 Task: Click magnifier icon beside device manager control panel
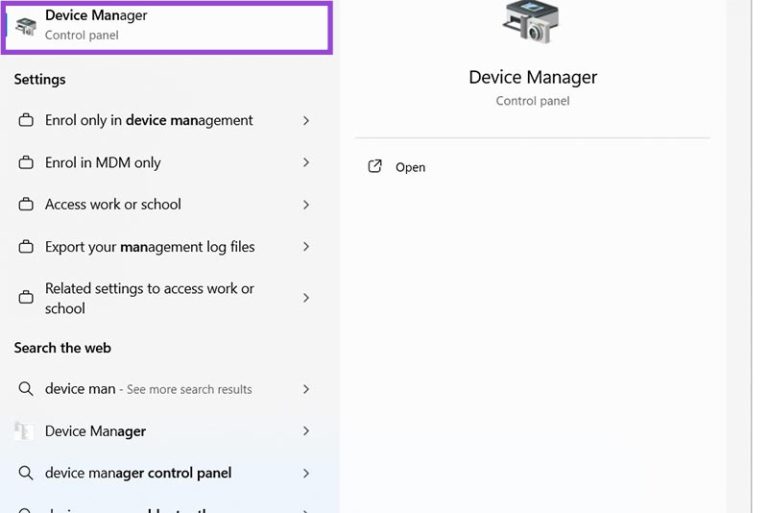coord(26,473)
